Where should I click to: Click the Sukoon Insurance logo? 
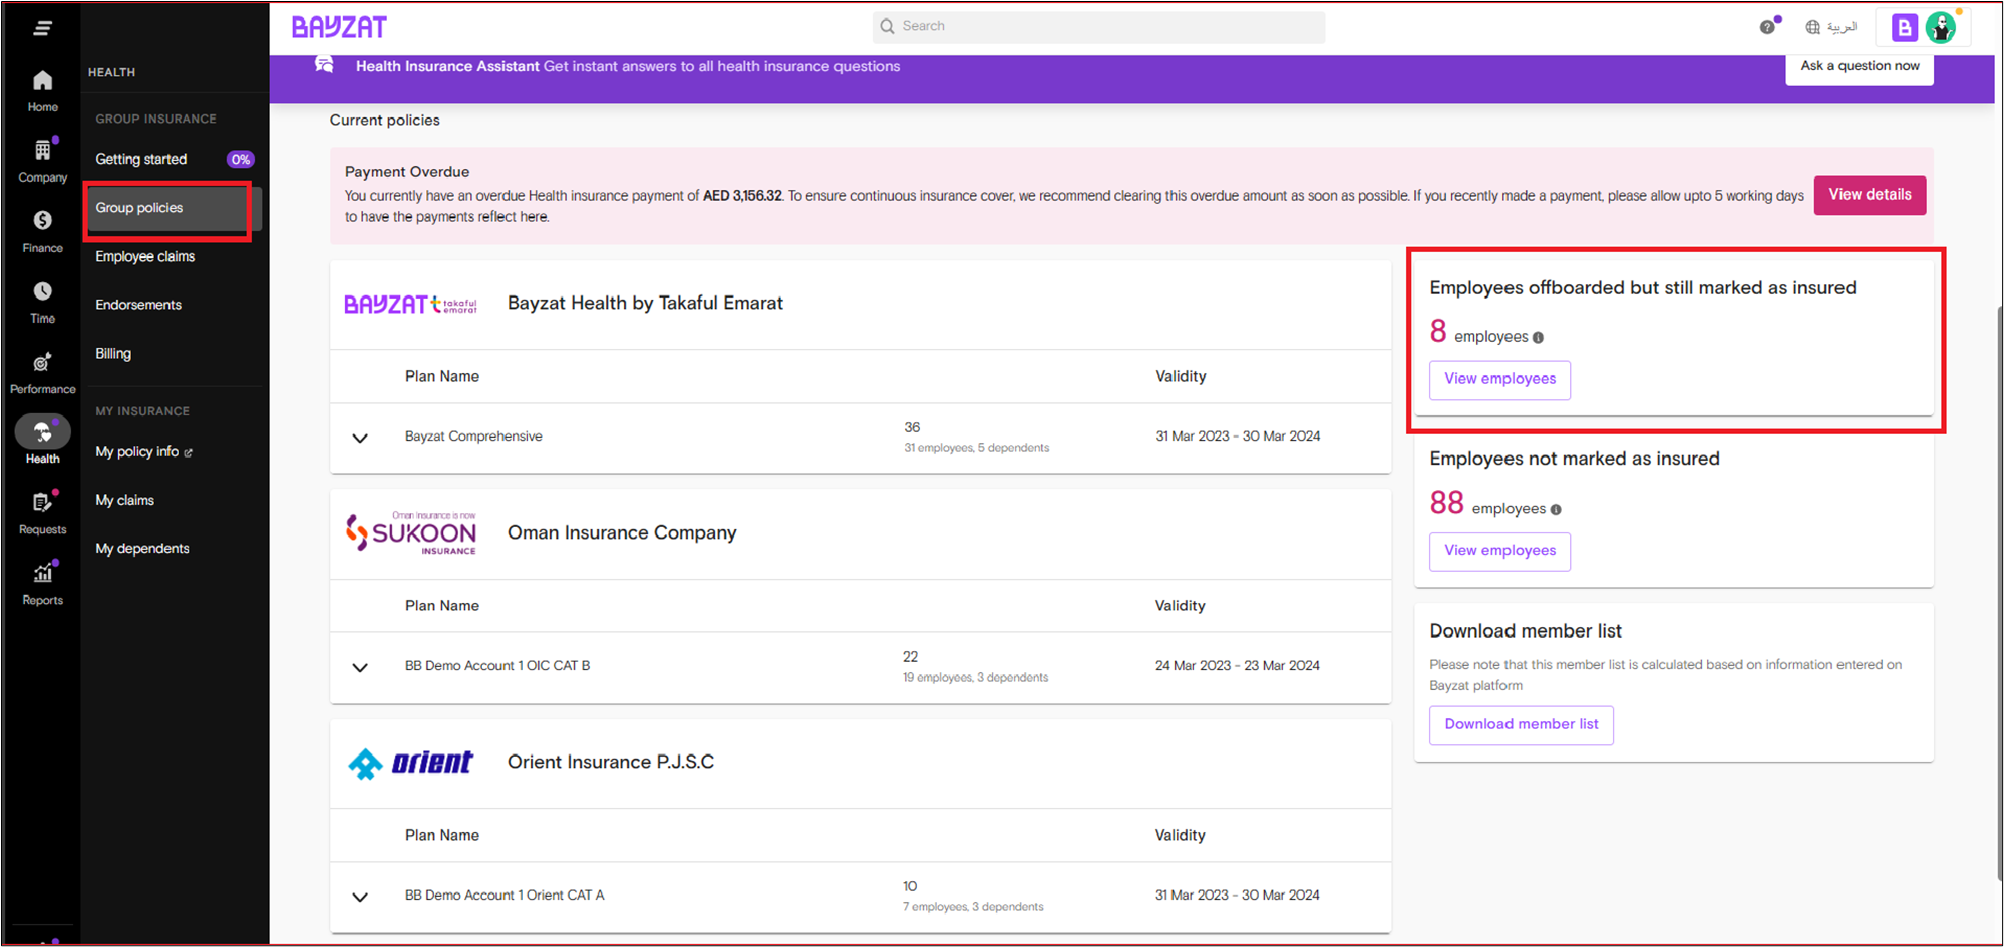point(411,533)
